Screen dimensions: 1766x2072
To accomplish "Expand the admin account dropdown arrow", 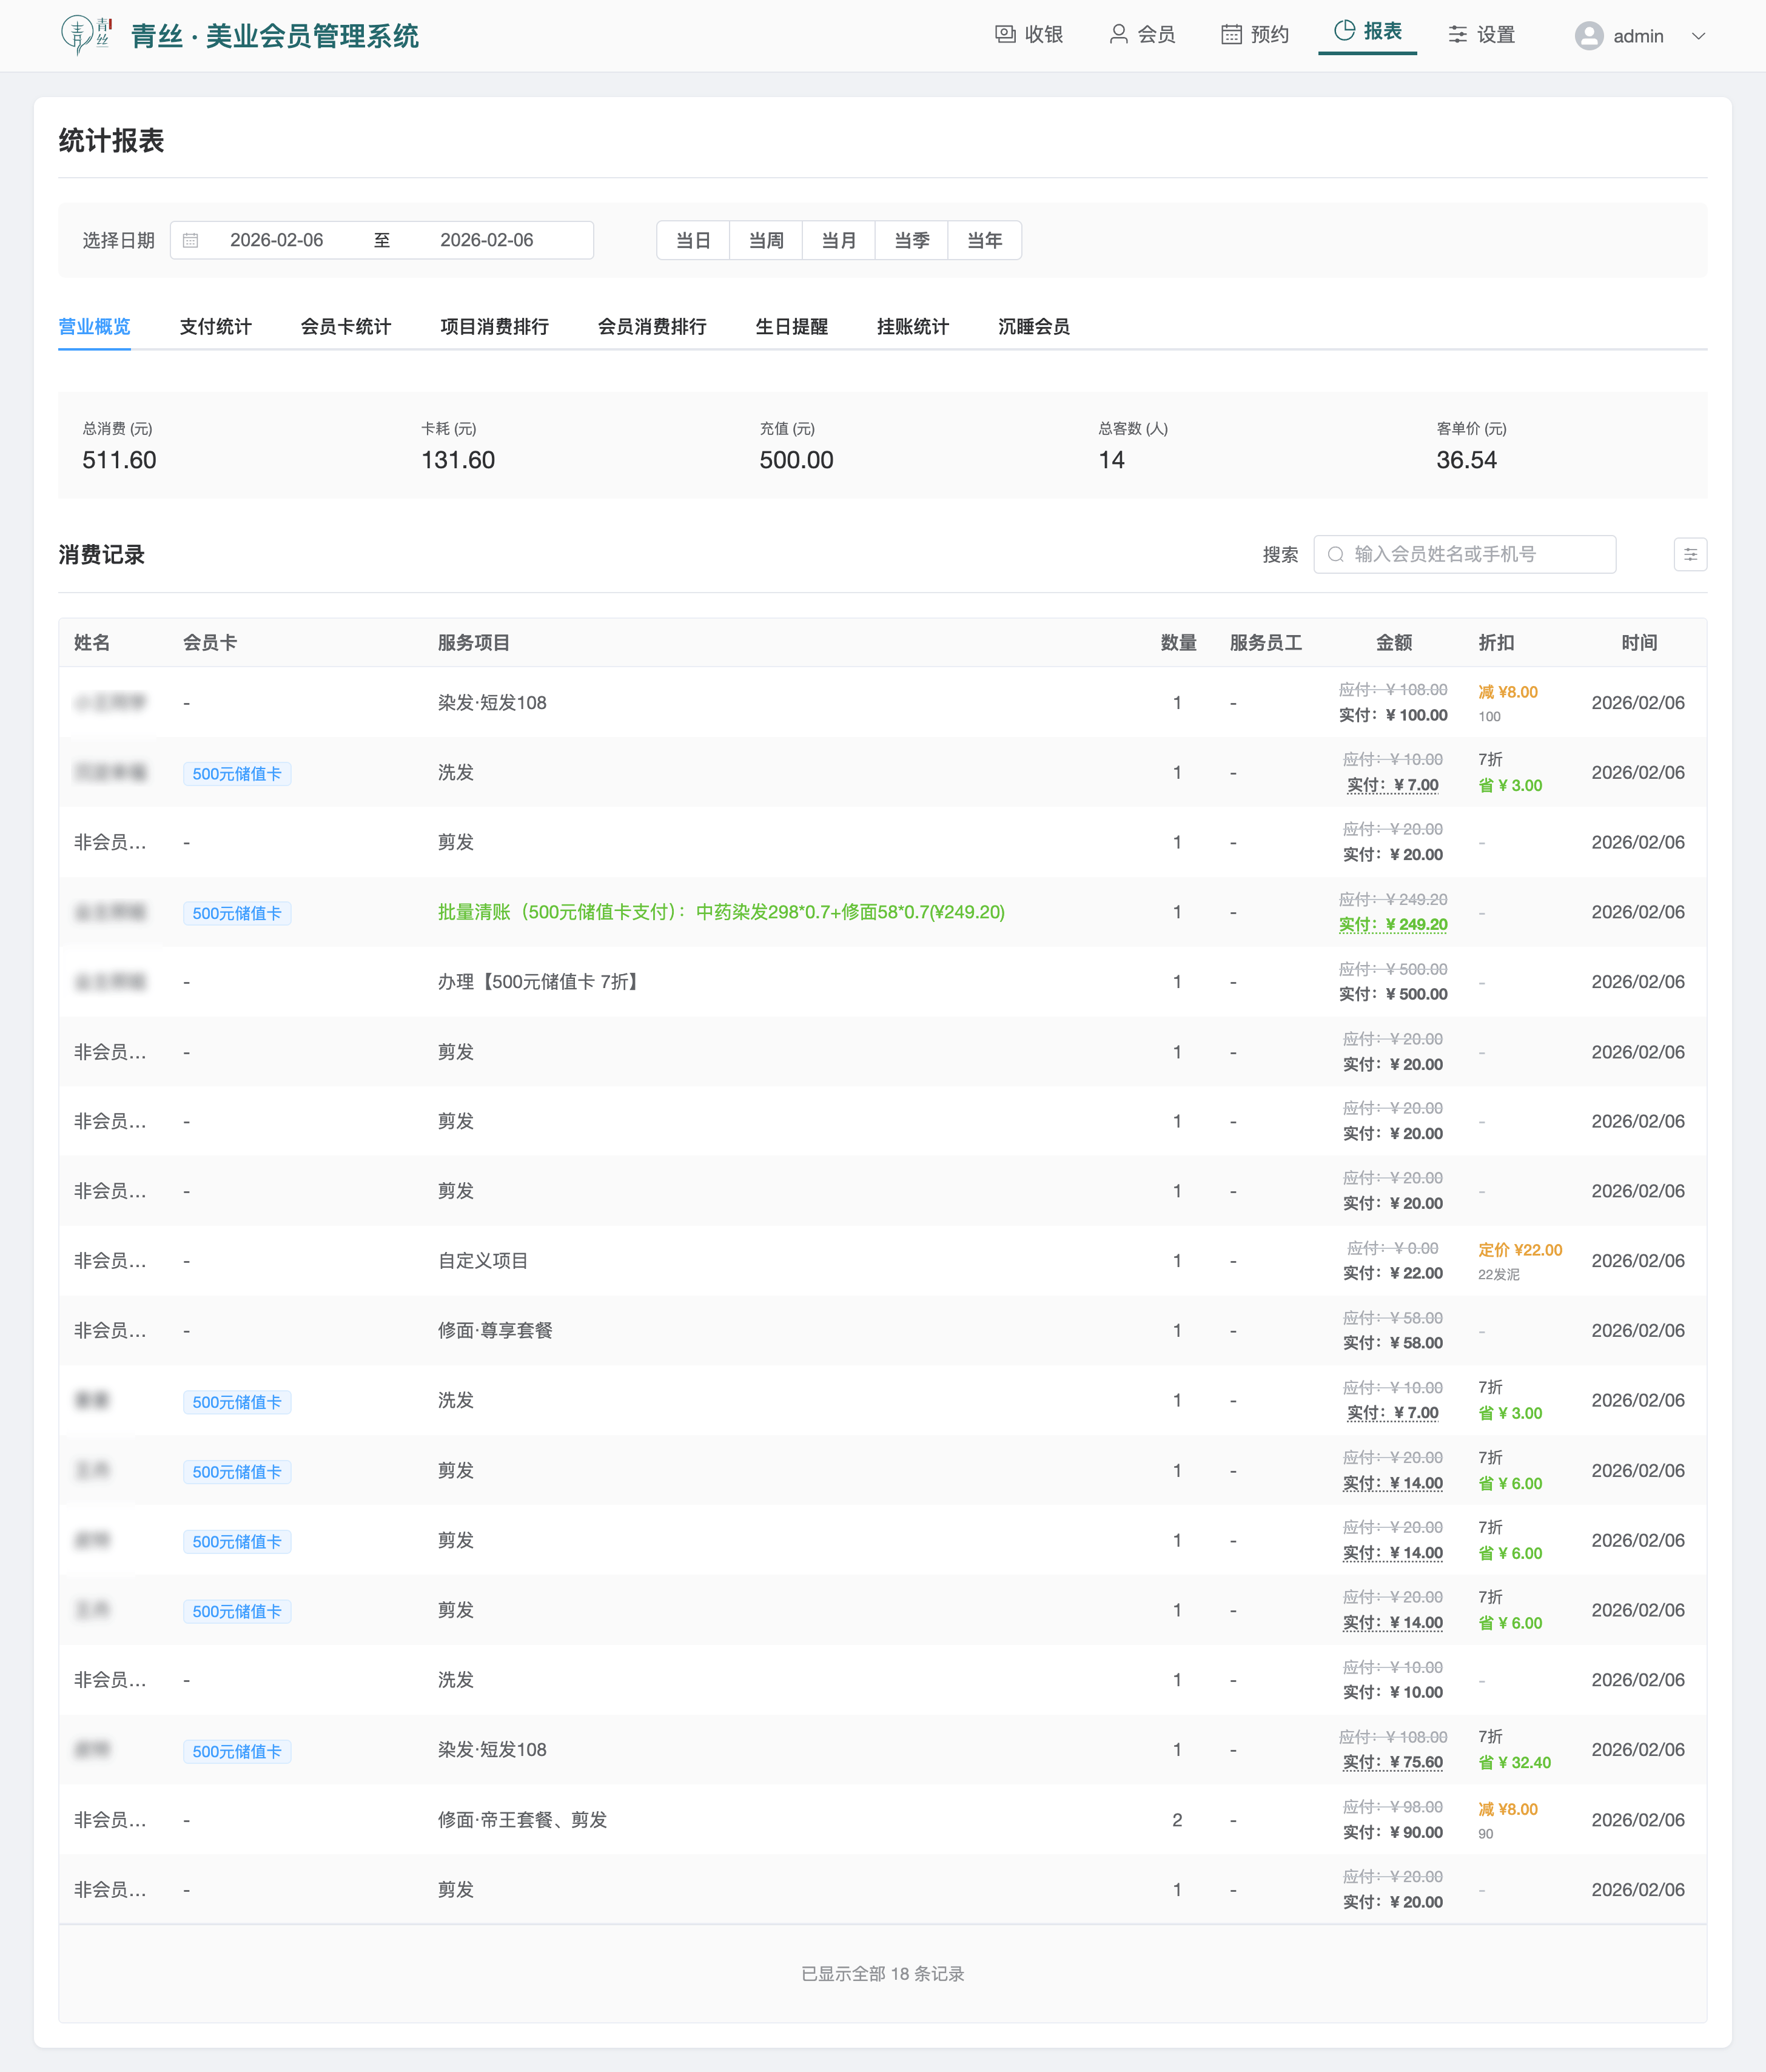I will (1698, 36).
